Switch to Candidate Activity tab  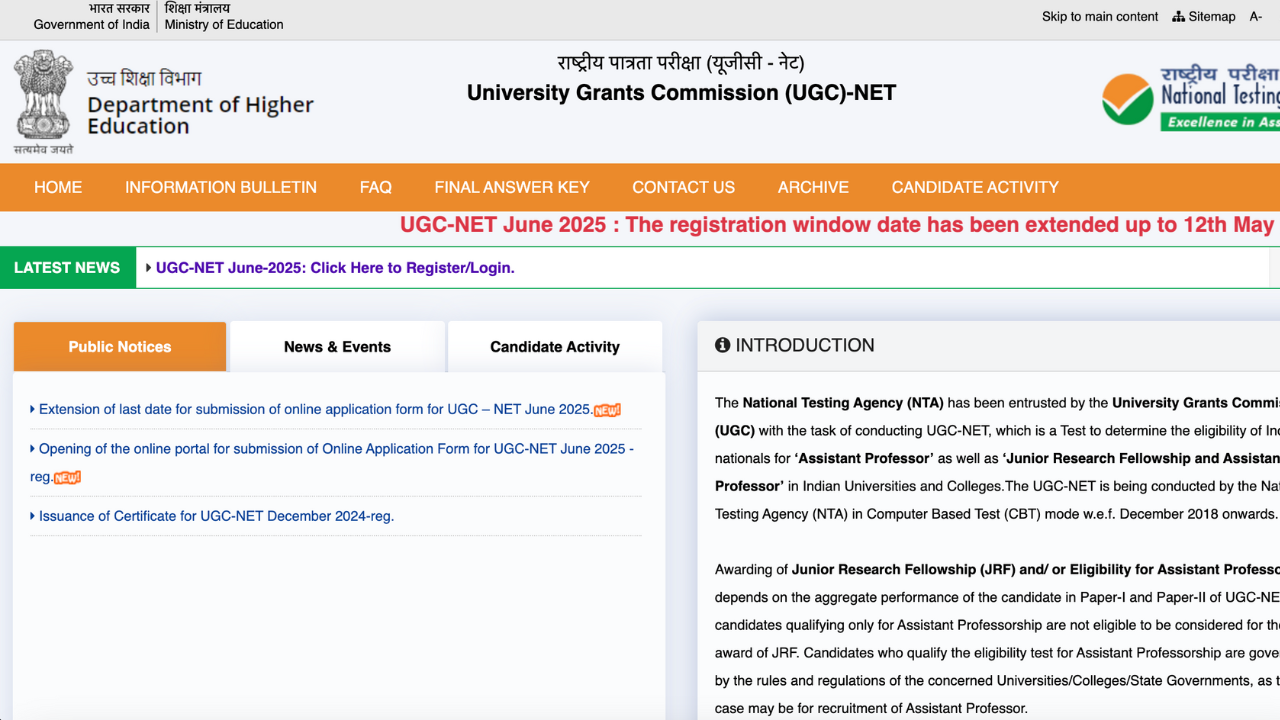coord(555,347)
